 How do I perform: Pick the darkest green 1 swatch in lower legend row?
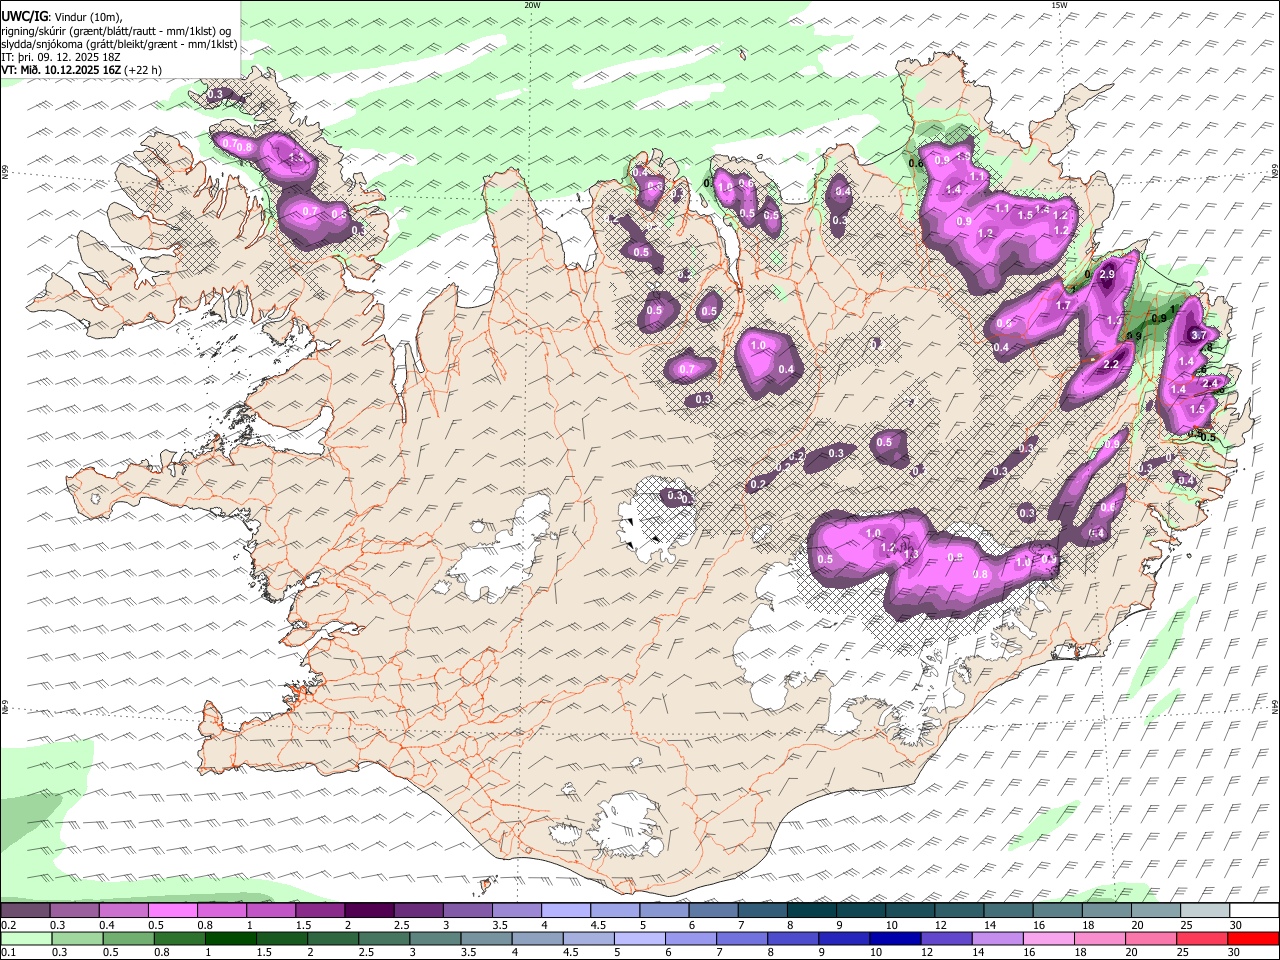[x=230, y=938]
